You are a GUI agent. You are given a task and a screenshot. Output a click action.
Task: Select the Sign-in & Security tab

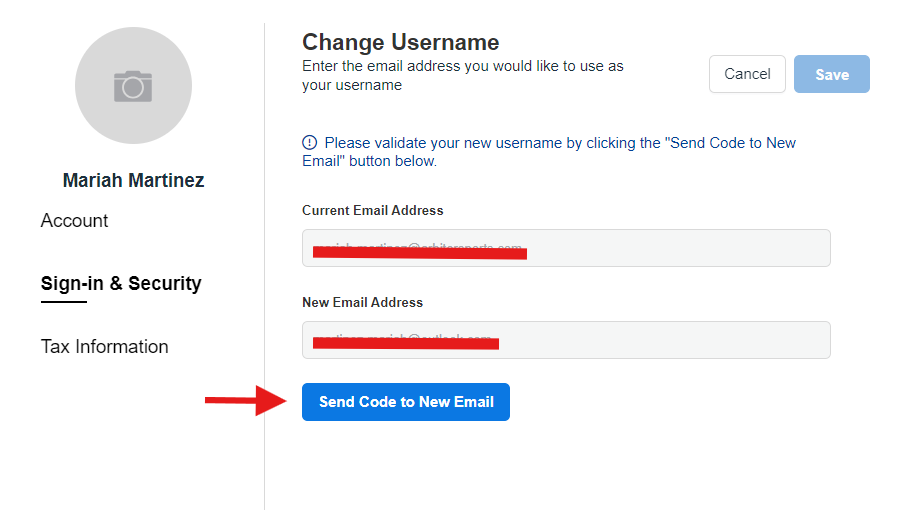point(121,283)
